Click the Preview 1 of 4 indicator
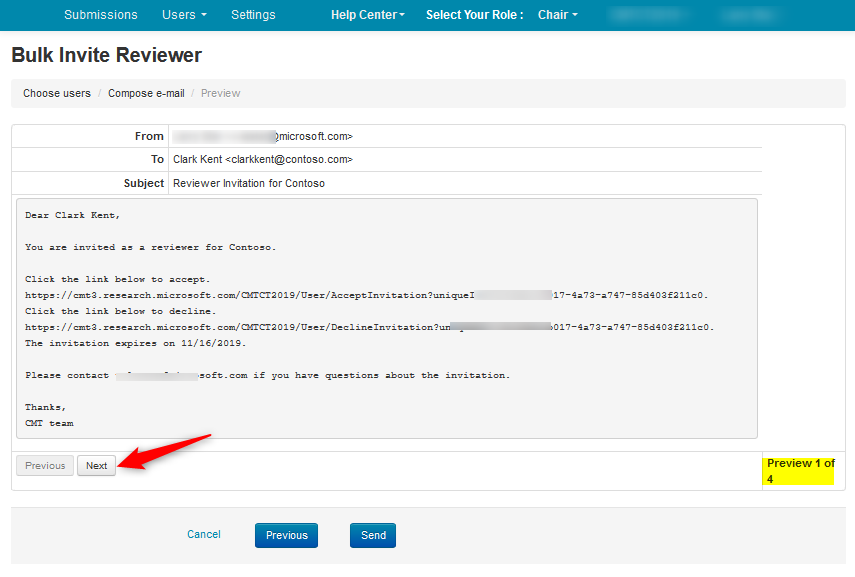 tap(800, 471)
